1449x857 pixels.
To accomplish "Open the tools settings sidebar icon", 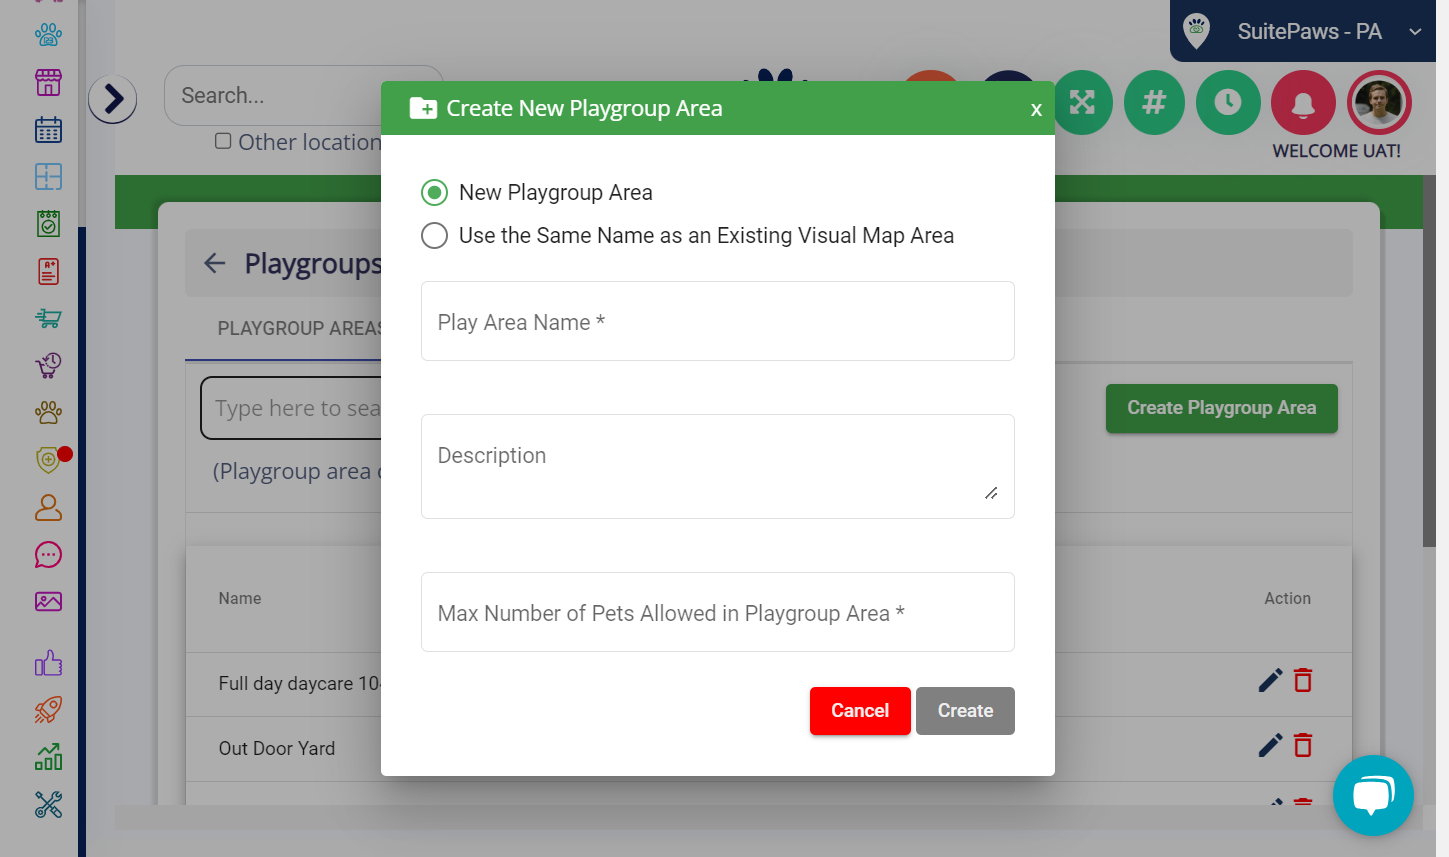I will (48, 804).
